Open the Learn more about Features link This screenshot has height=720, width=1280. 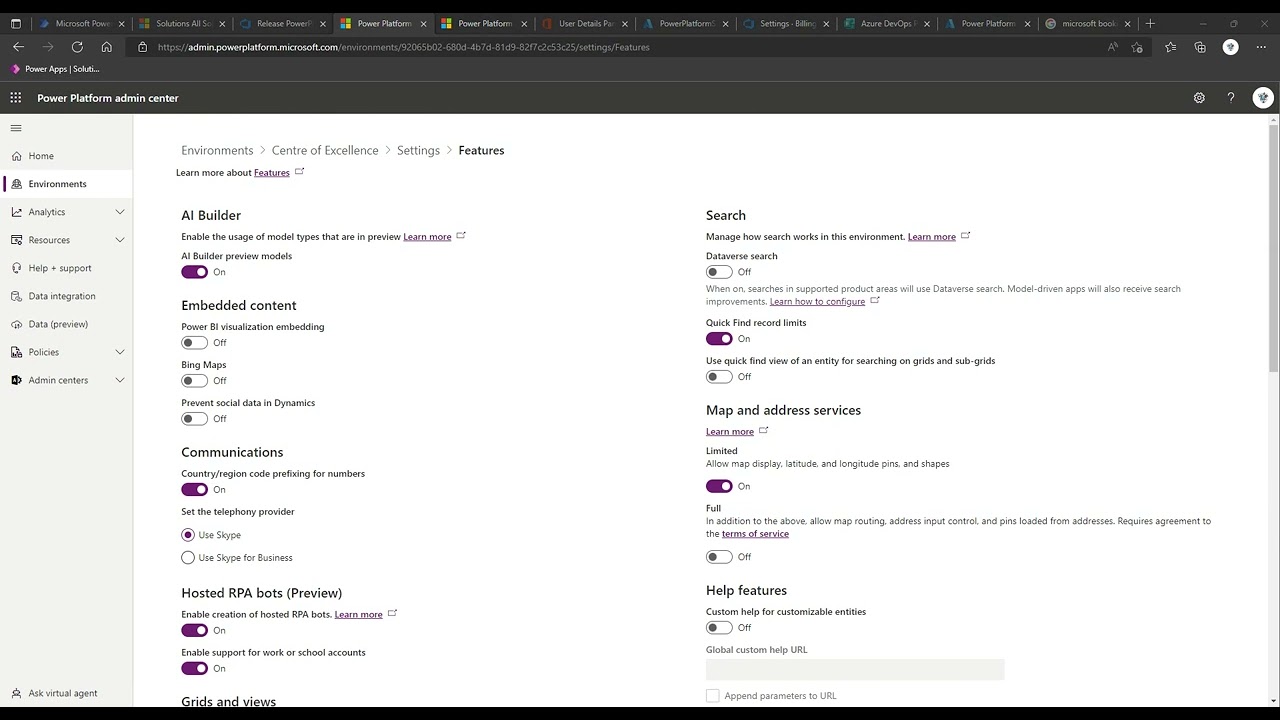(272, 173)
